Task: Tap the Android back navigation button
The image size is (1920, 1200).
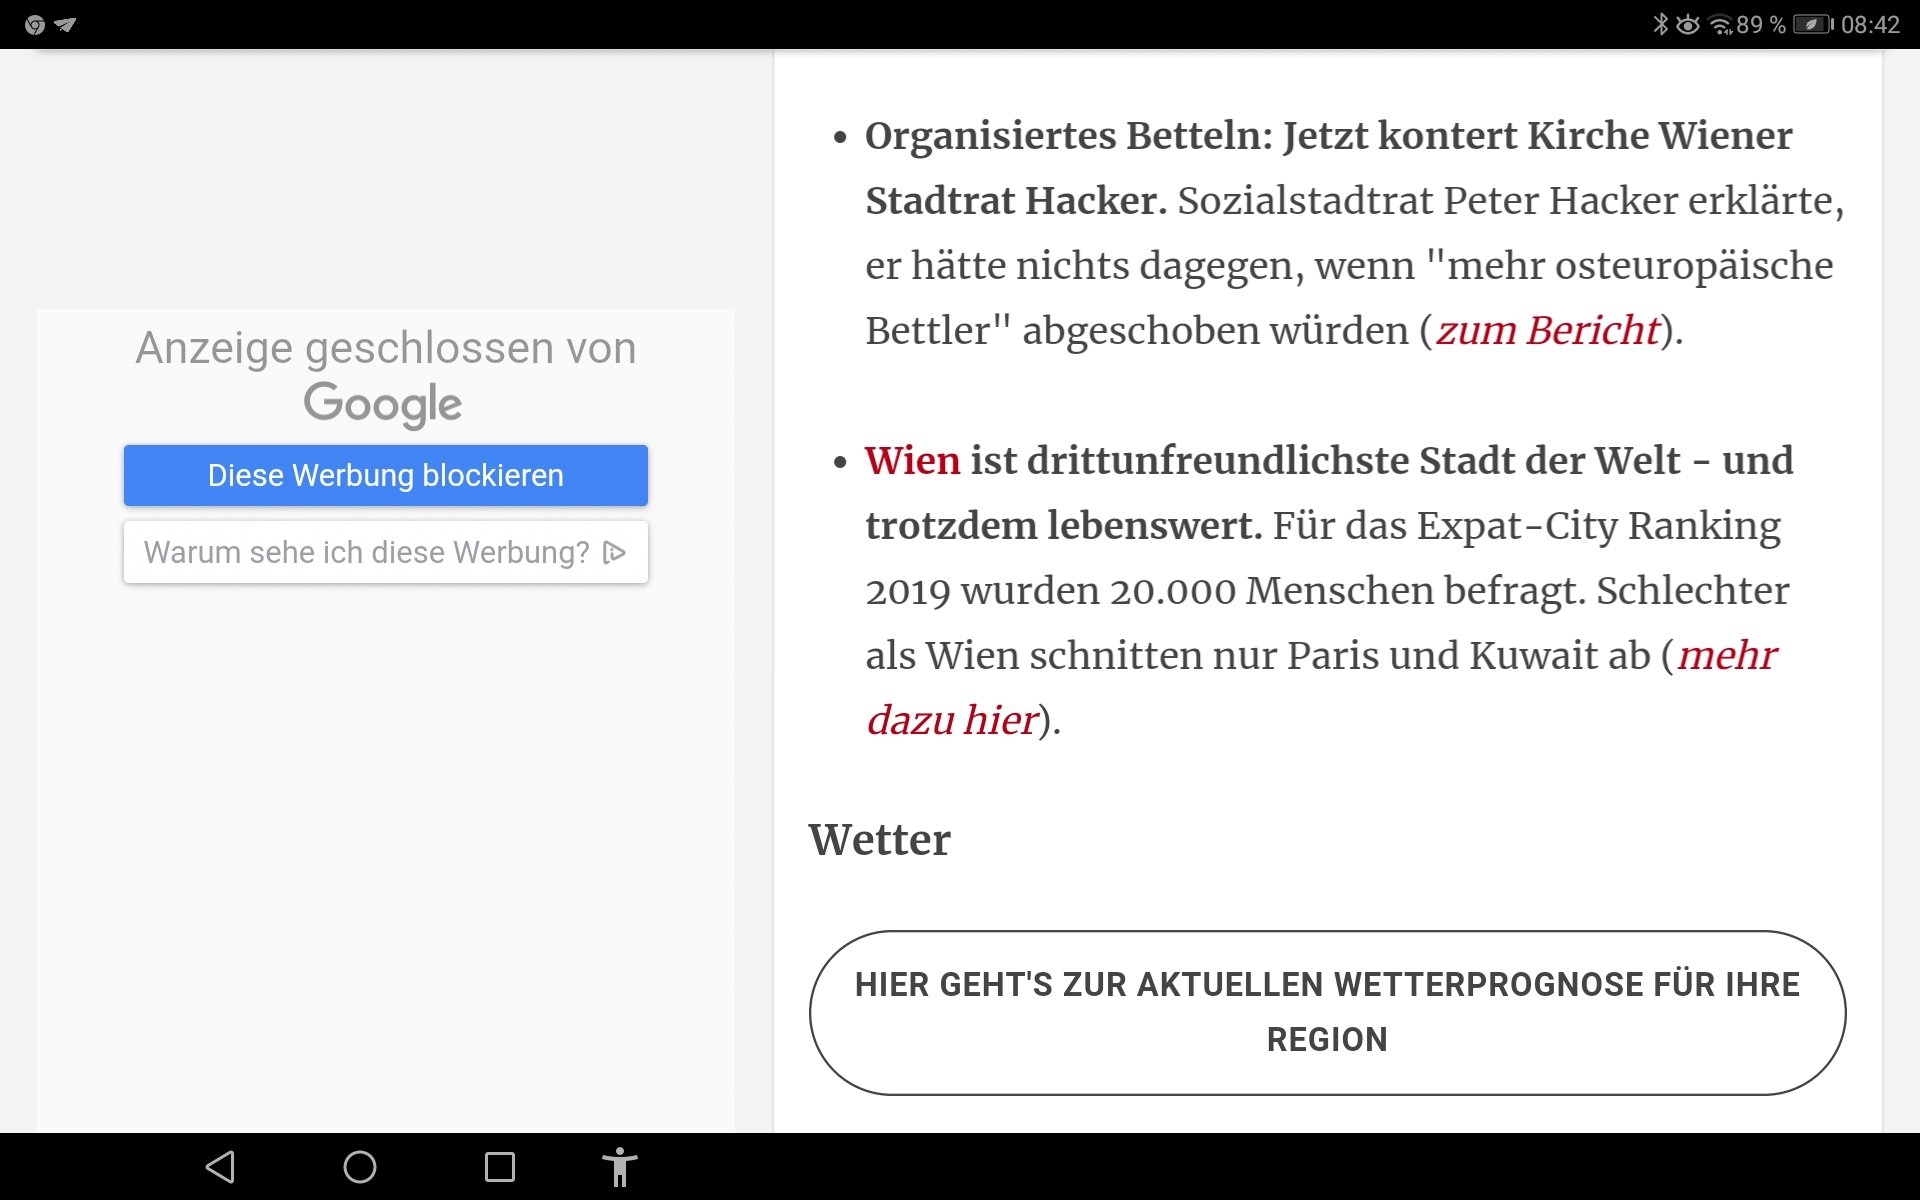Action: [220, 1167]
